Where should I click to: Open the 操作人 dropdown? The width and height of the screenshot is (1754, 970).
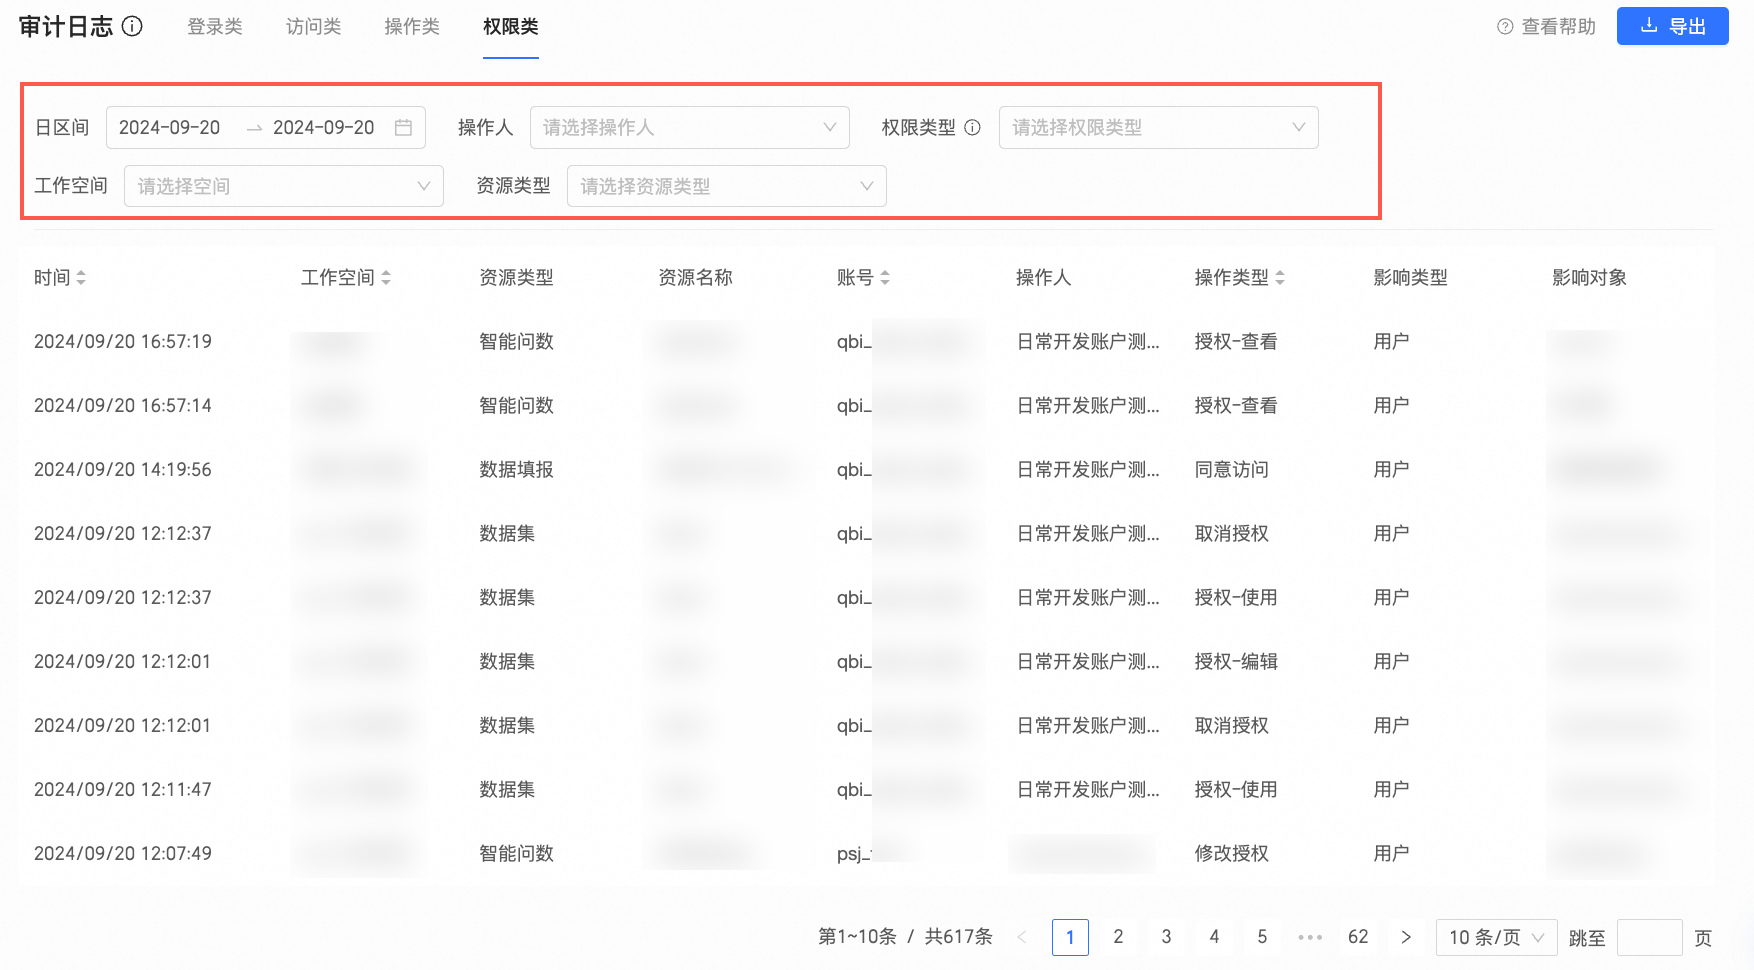(x=689, y=128)
